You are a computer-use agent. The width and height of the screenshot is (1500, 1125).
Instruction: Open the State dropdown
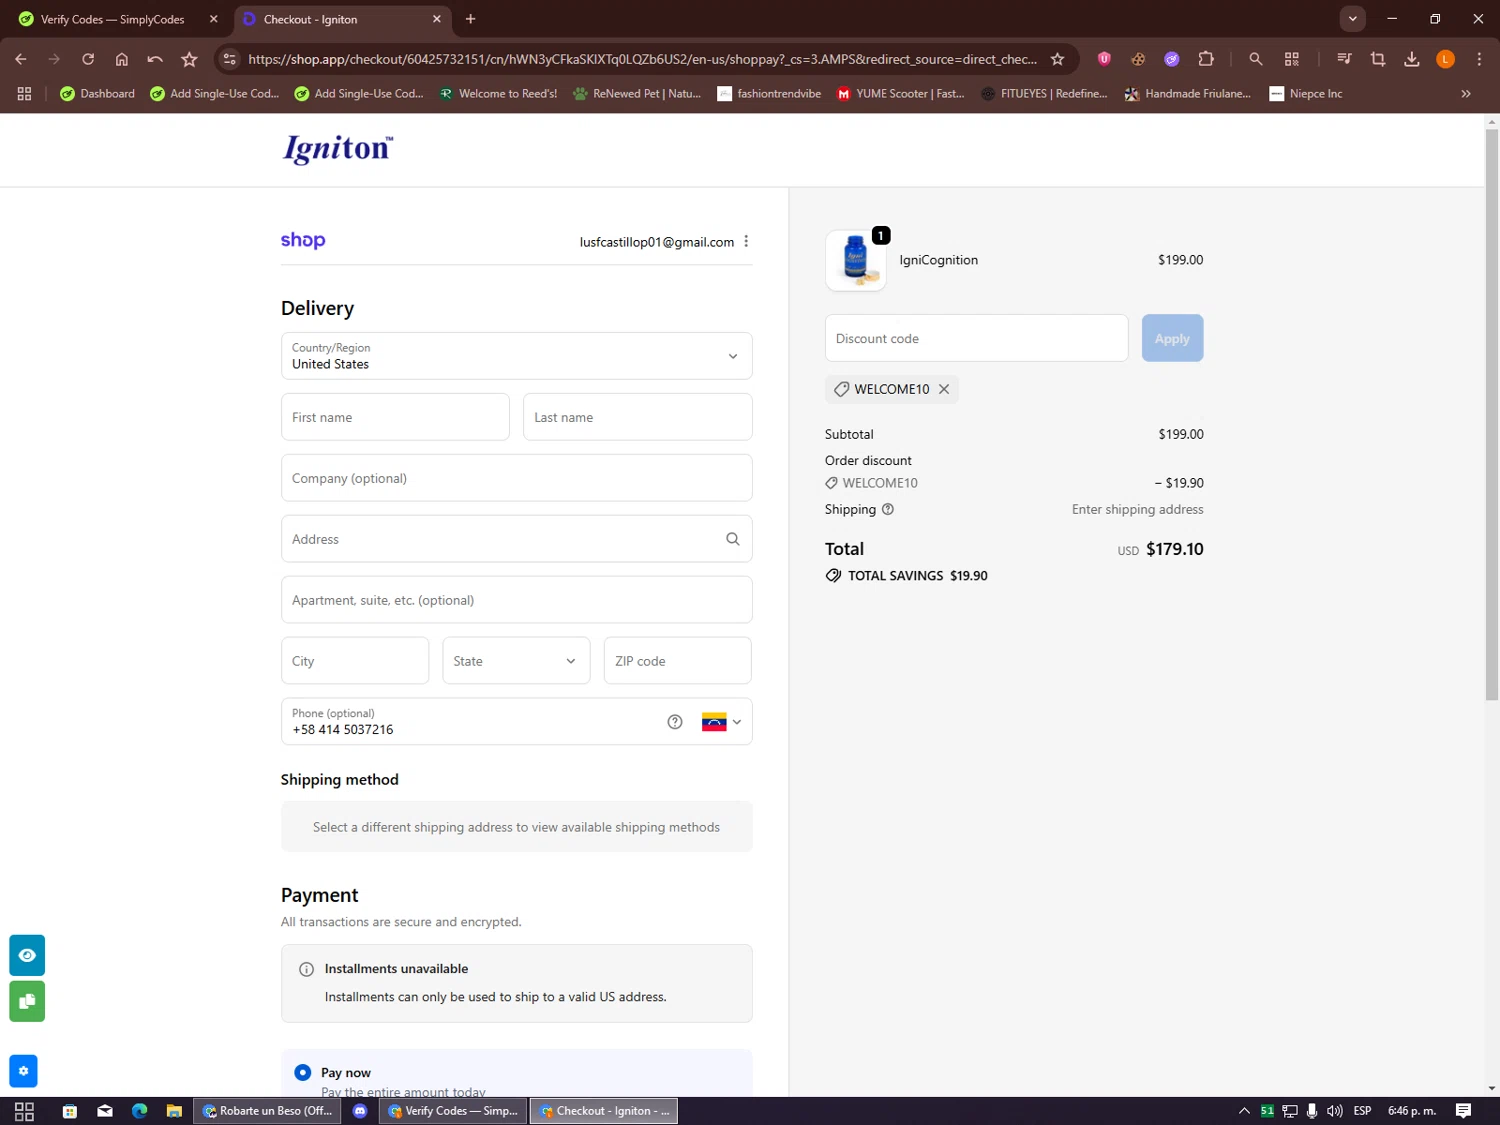click(516, 661)
